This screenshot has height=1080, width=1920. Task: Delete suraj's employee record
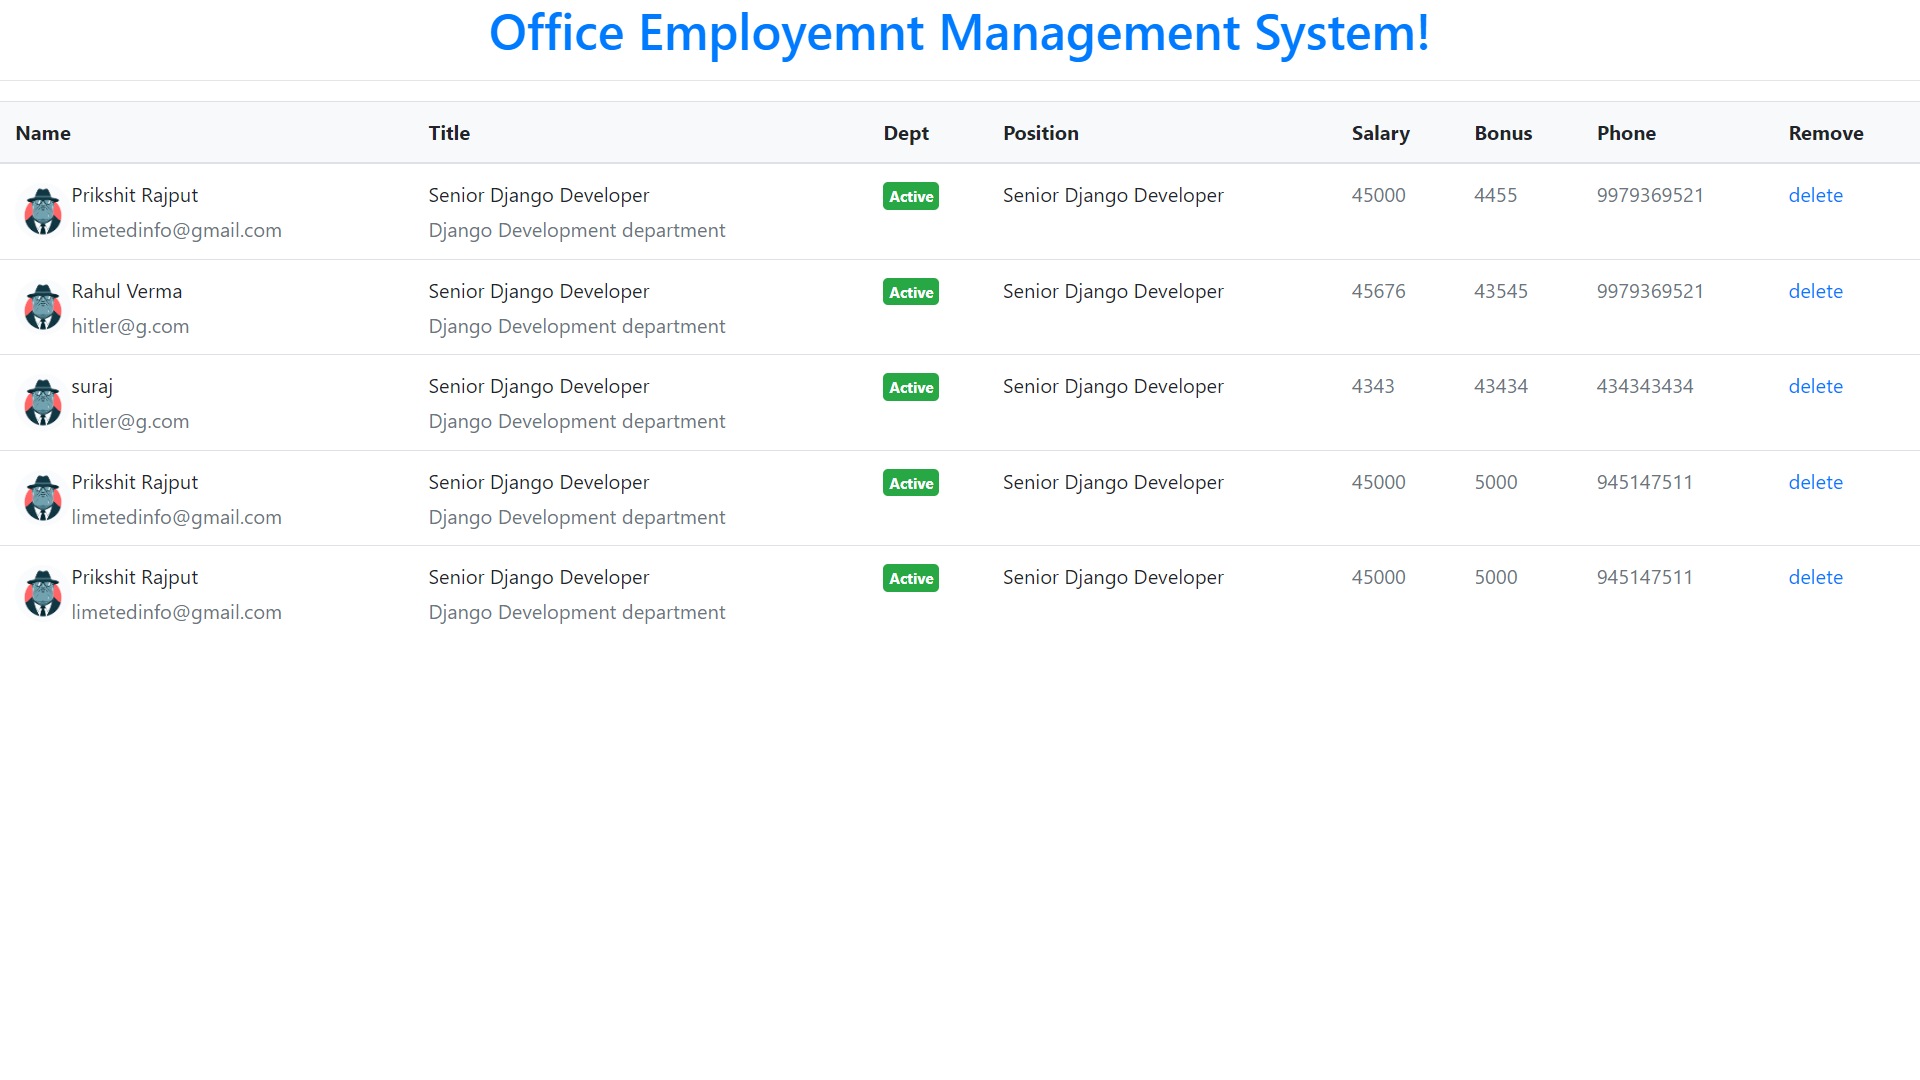(x=1815, y=386)
